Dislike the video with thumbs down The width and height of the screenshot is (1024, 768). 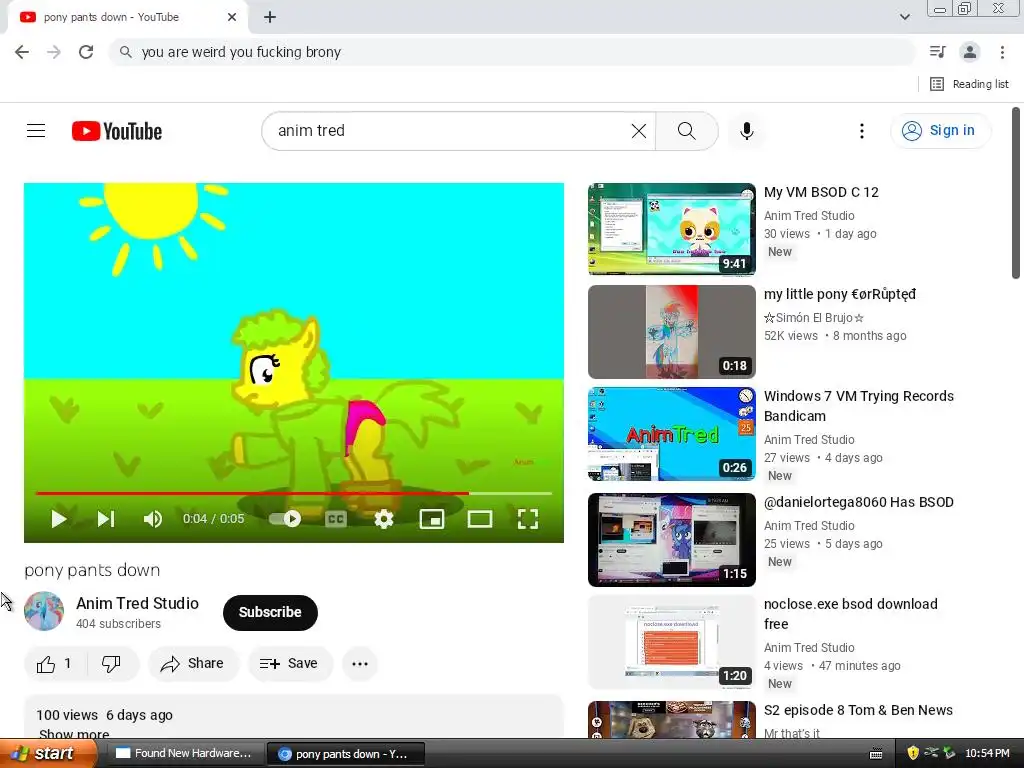112,664
